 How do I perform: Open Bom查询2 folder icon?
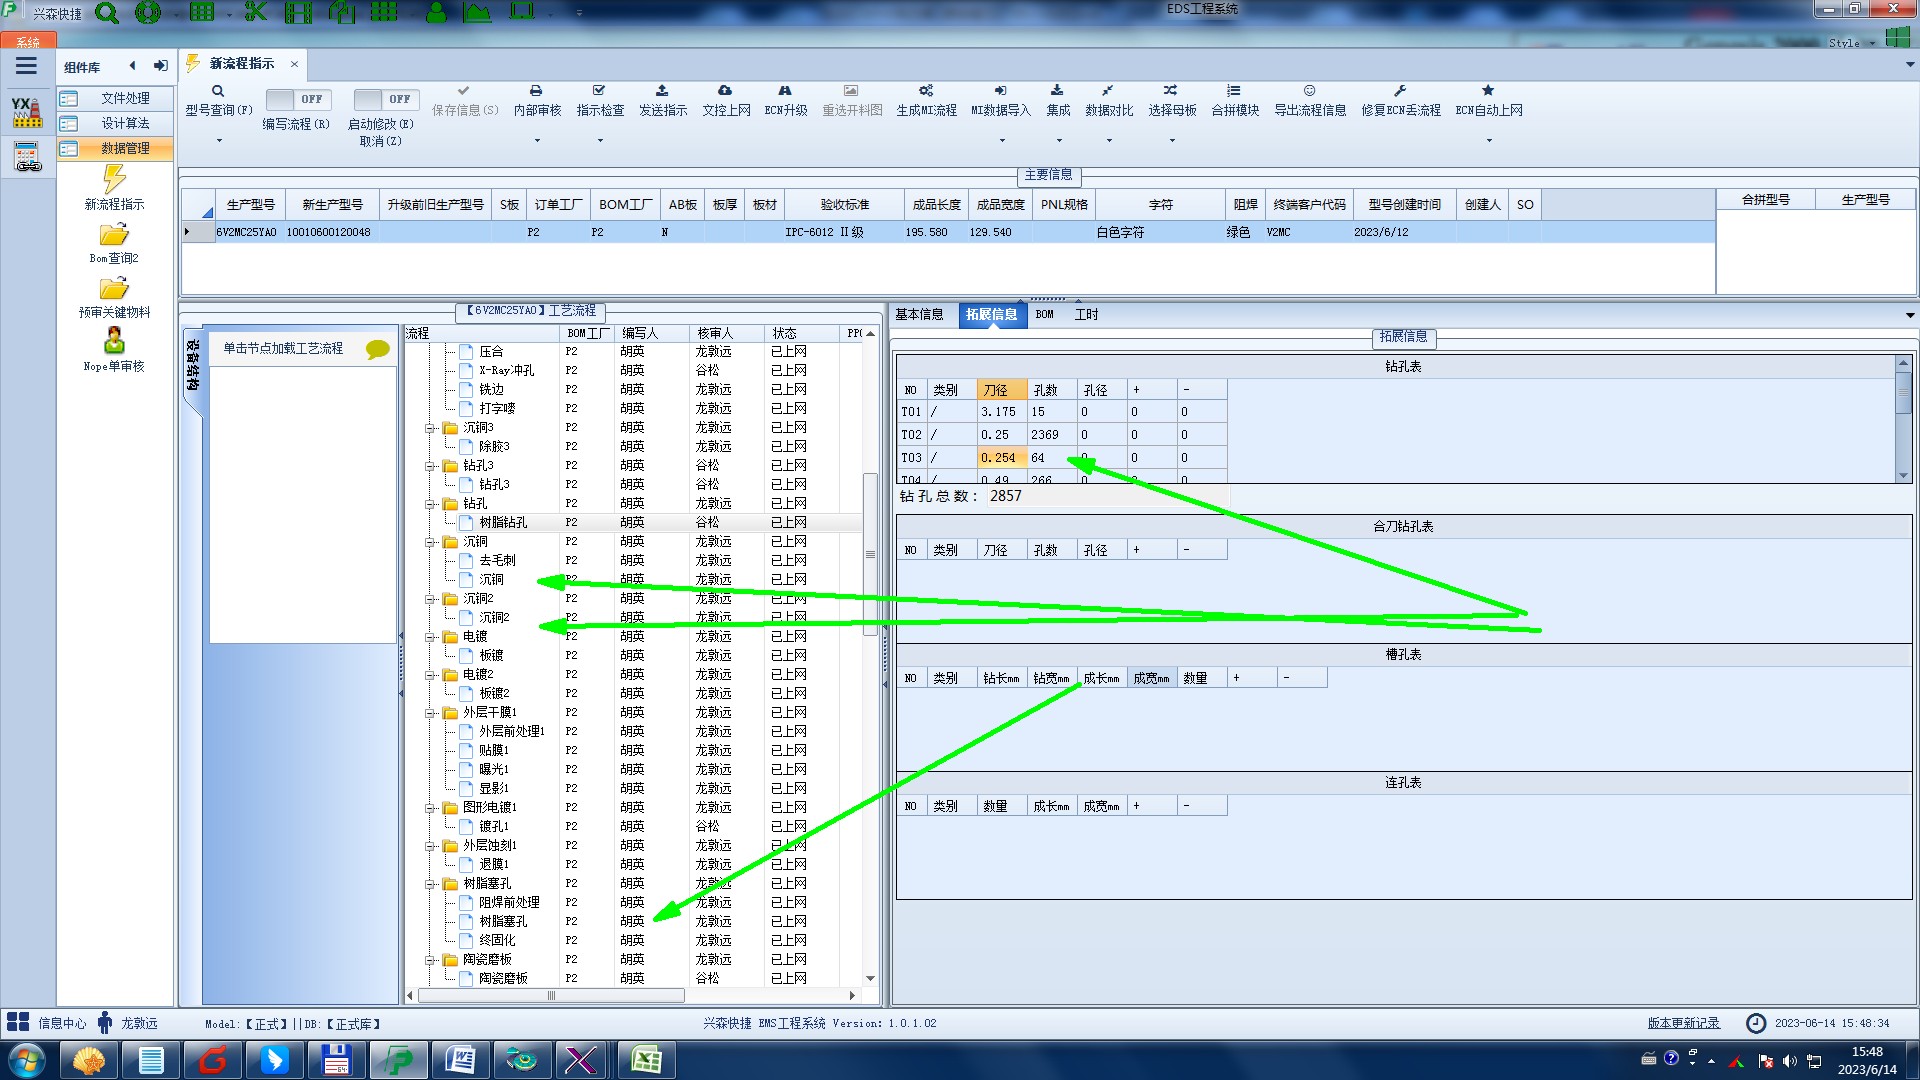pos(114,234)
